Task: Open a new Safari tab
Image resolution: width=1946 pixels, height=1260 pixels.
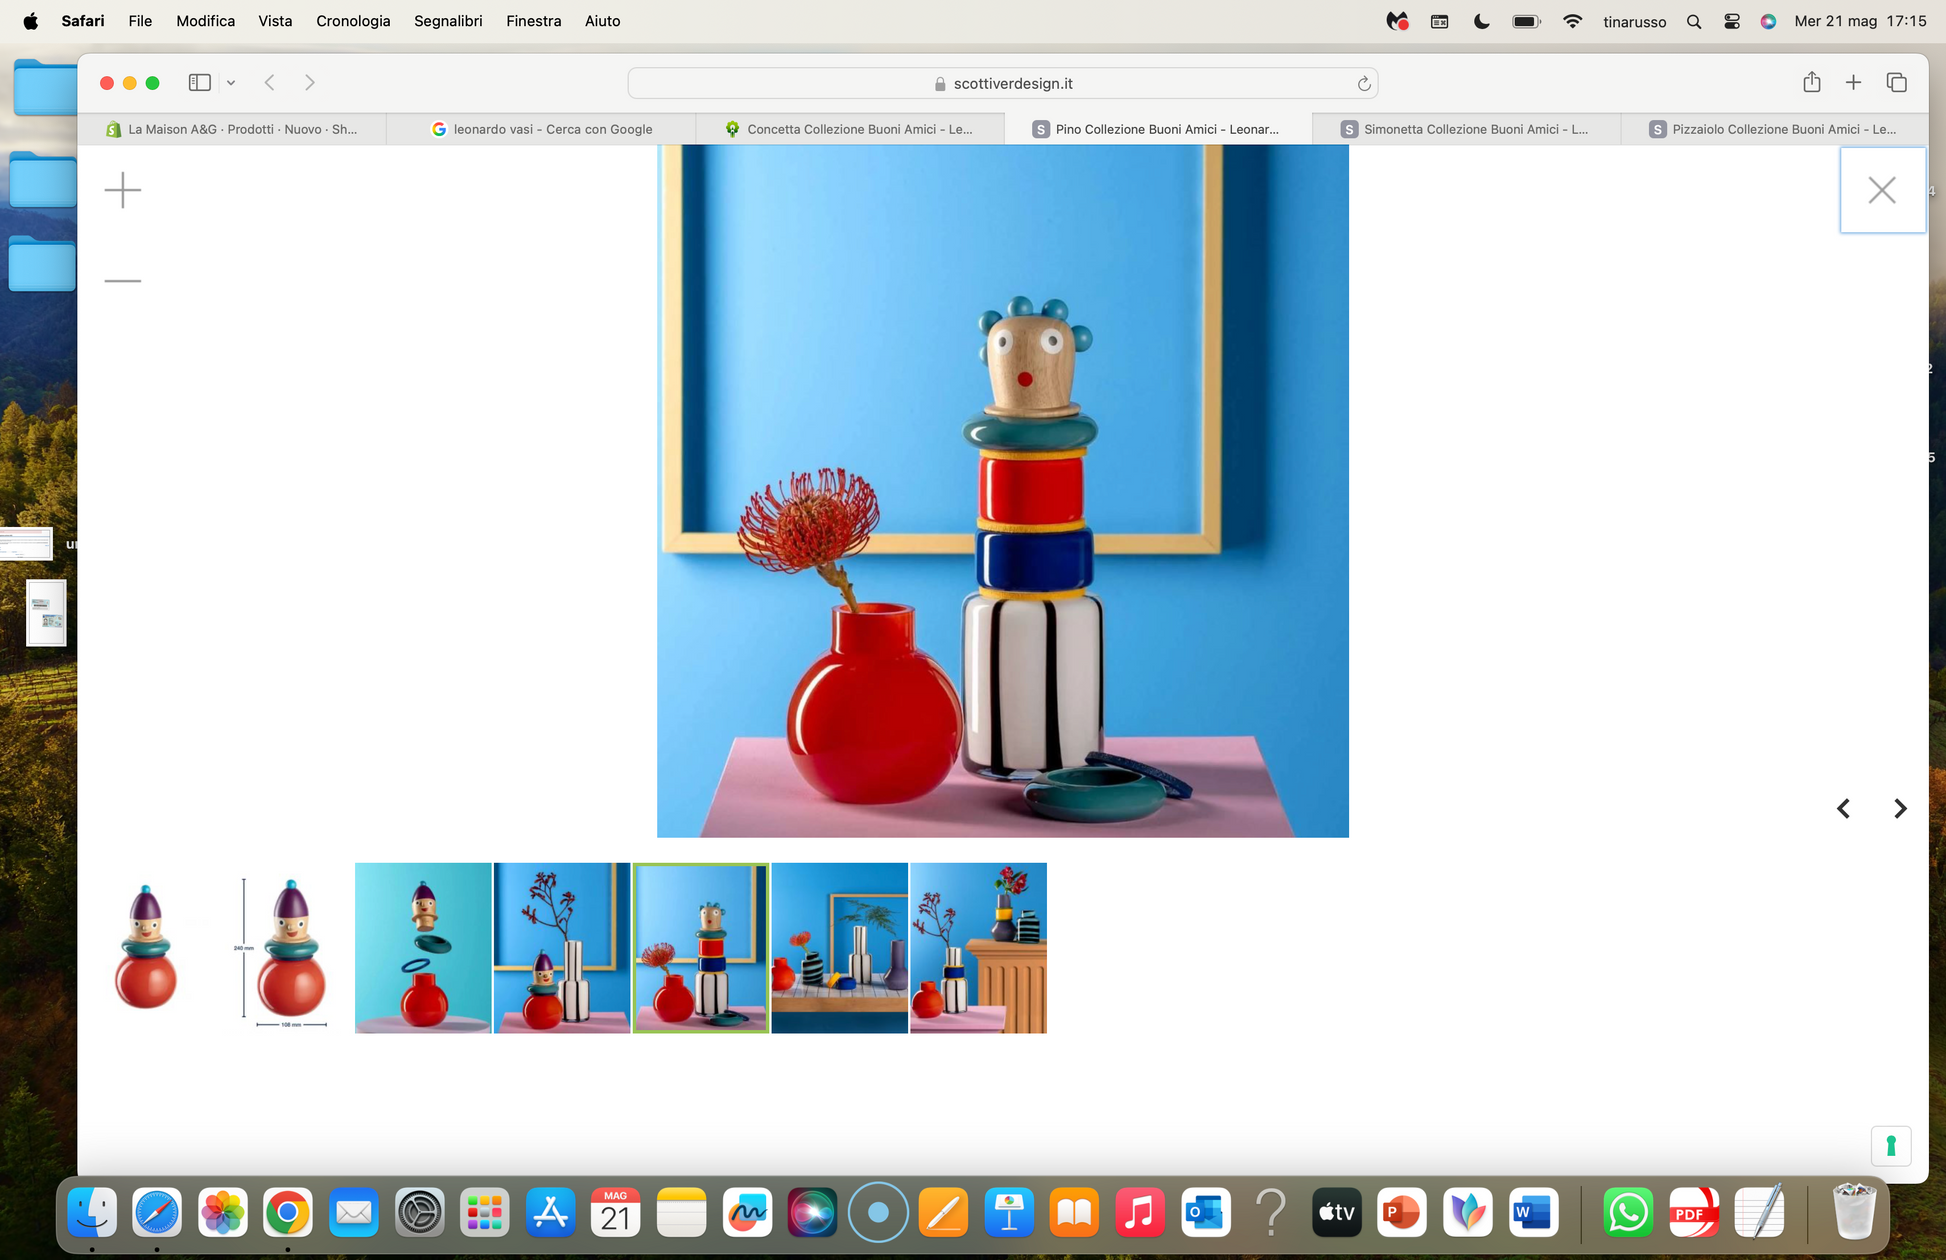Action: click(x=1853, y=83)
